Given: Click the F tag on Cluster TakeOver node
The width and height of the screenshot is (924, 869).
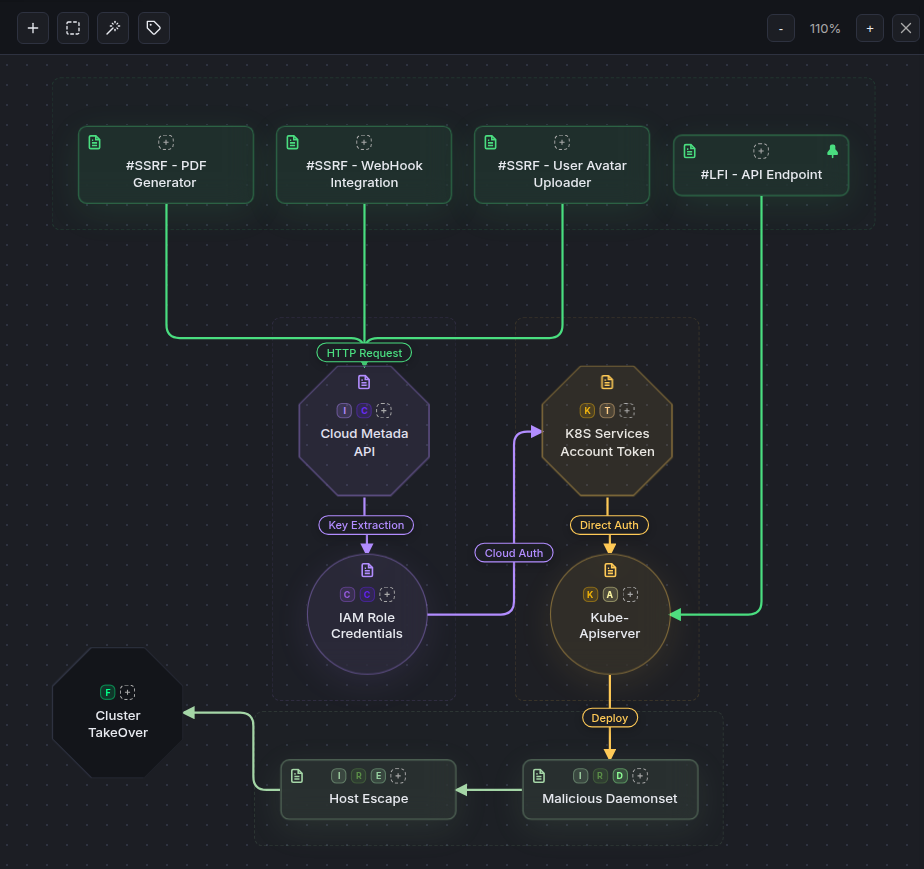Looking at the screenshot, I should click(107, 692).
